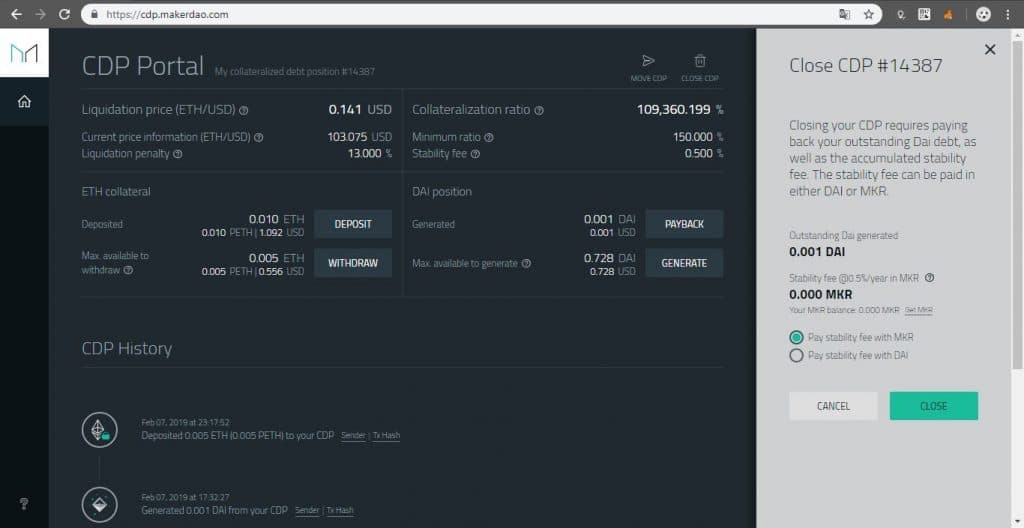The width and height of the screenshot is (1024, 528).
Task: Click the Maker logo in the sidebar
Action: (x=24, y=53)
